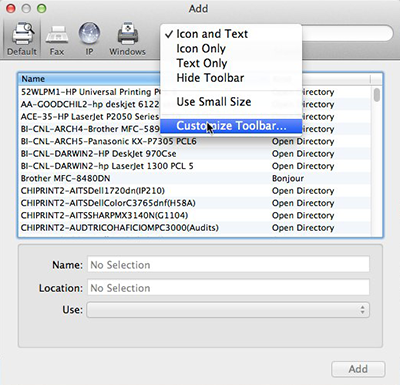Choose Text Only from context menu

(231, 63)
